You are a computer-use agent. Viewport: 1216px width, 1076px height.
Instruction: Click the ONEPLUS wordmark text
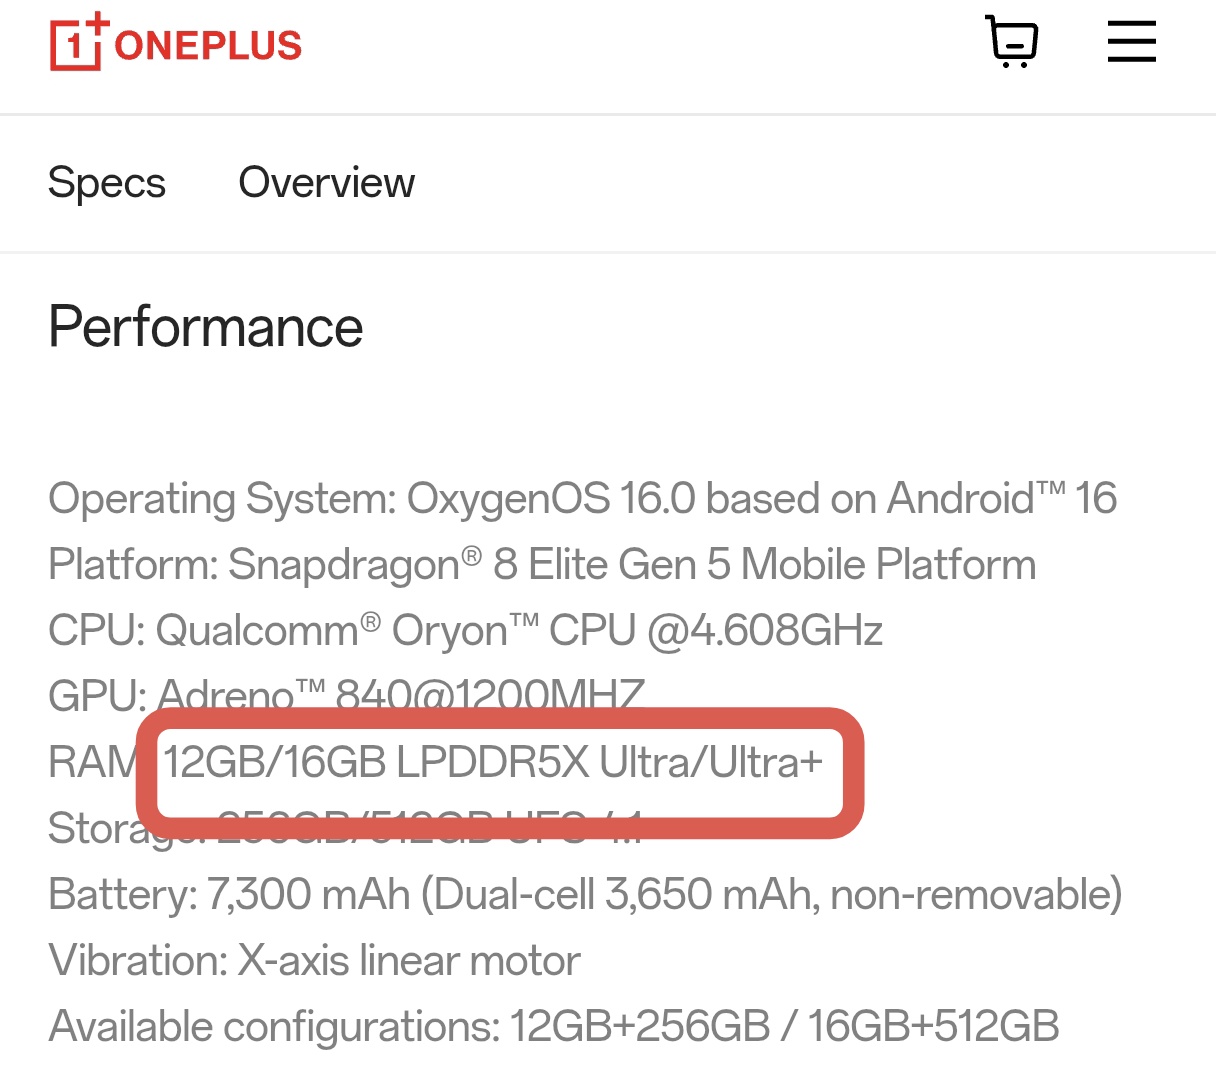pos(208,46)
